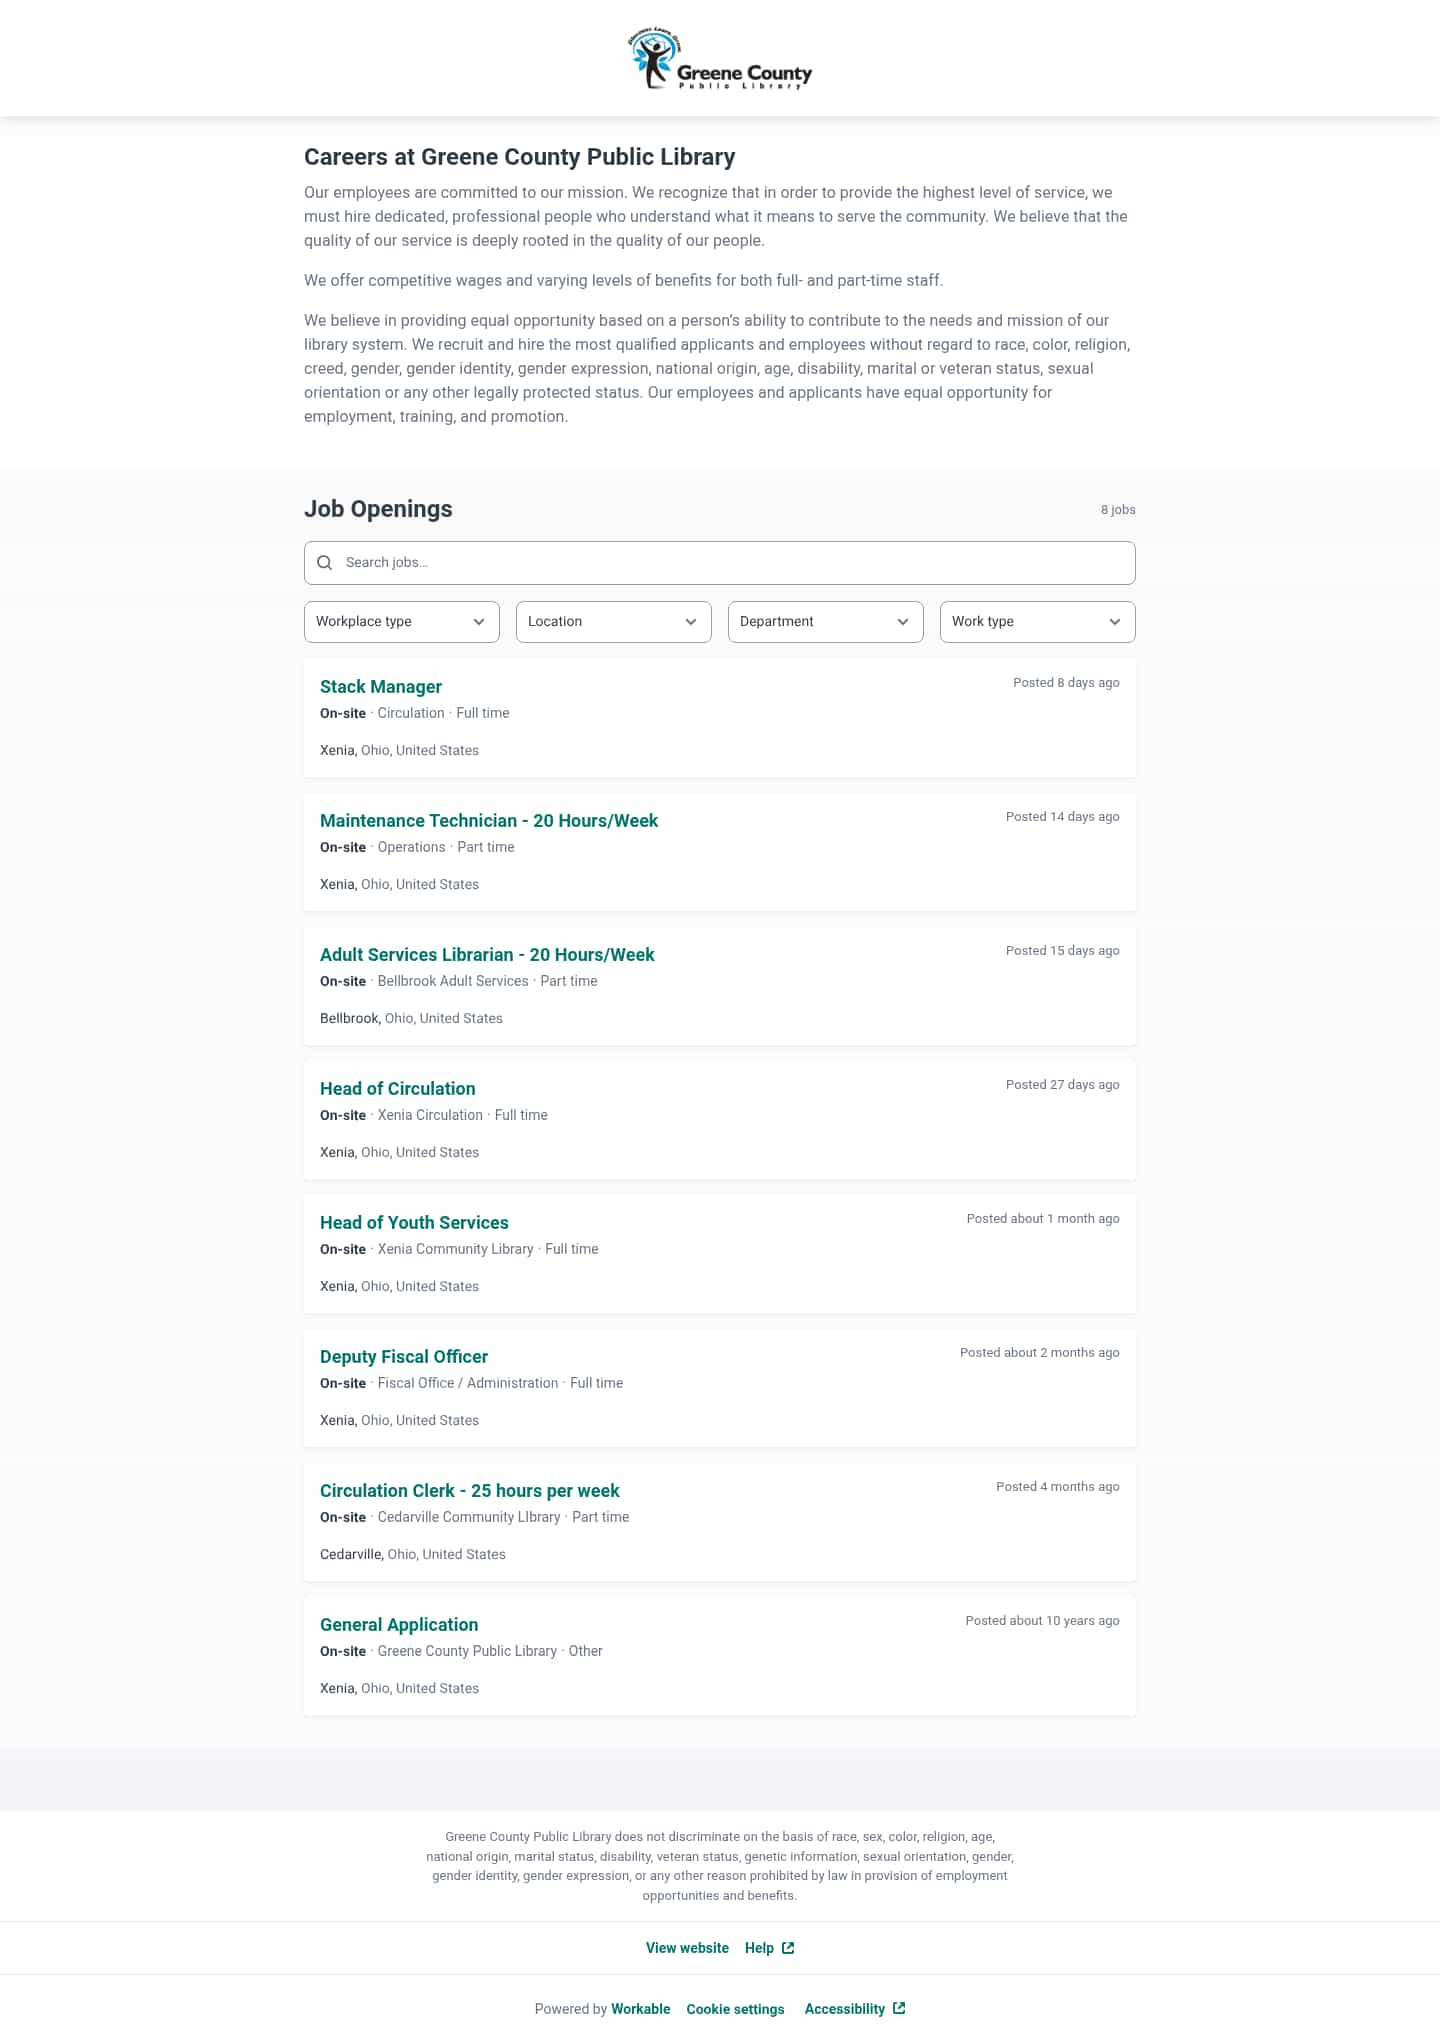The width and height of the screenshot is (1440, 2044).
Task: Open the Workplace type dropdown
Action: (x=401, y=621)
